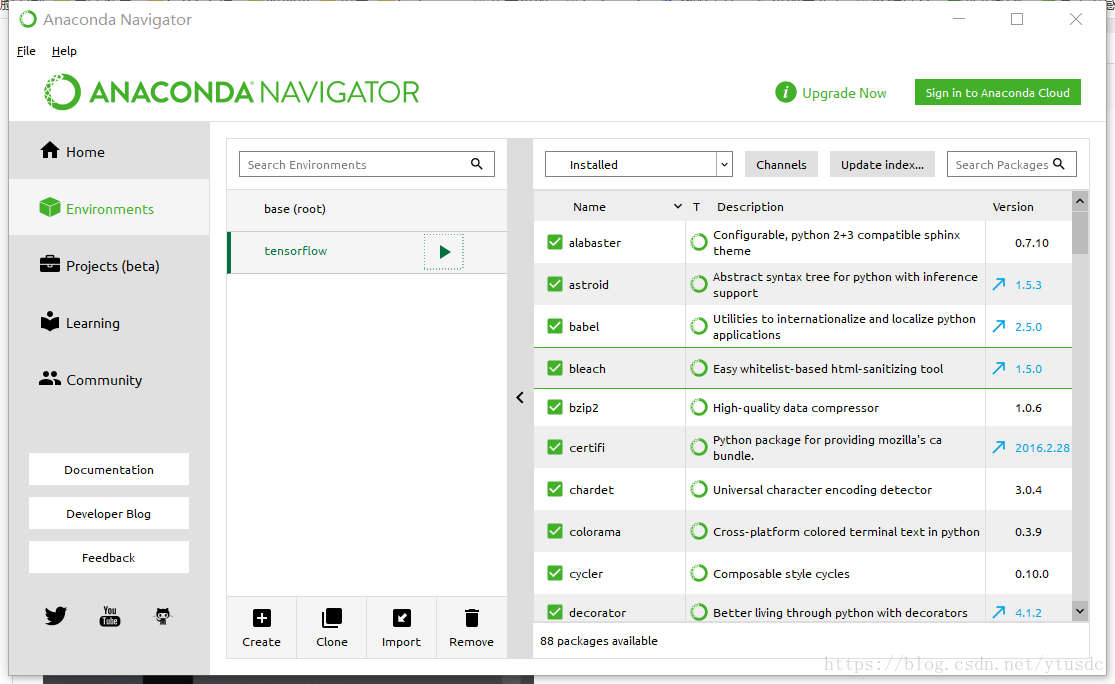Toggle the bleach package checkbox
The width and height of the screenshot is (1115, 684).
click(555, 368)
